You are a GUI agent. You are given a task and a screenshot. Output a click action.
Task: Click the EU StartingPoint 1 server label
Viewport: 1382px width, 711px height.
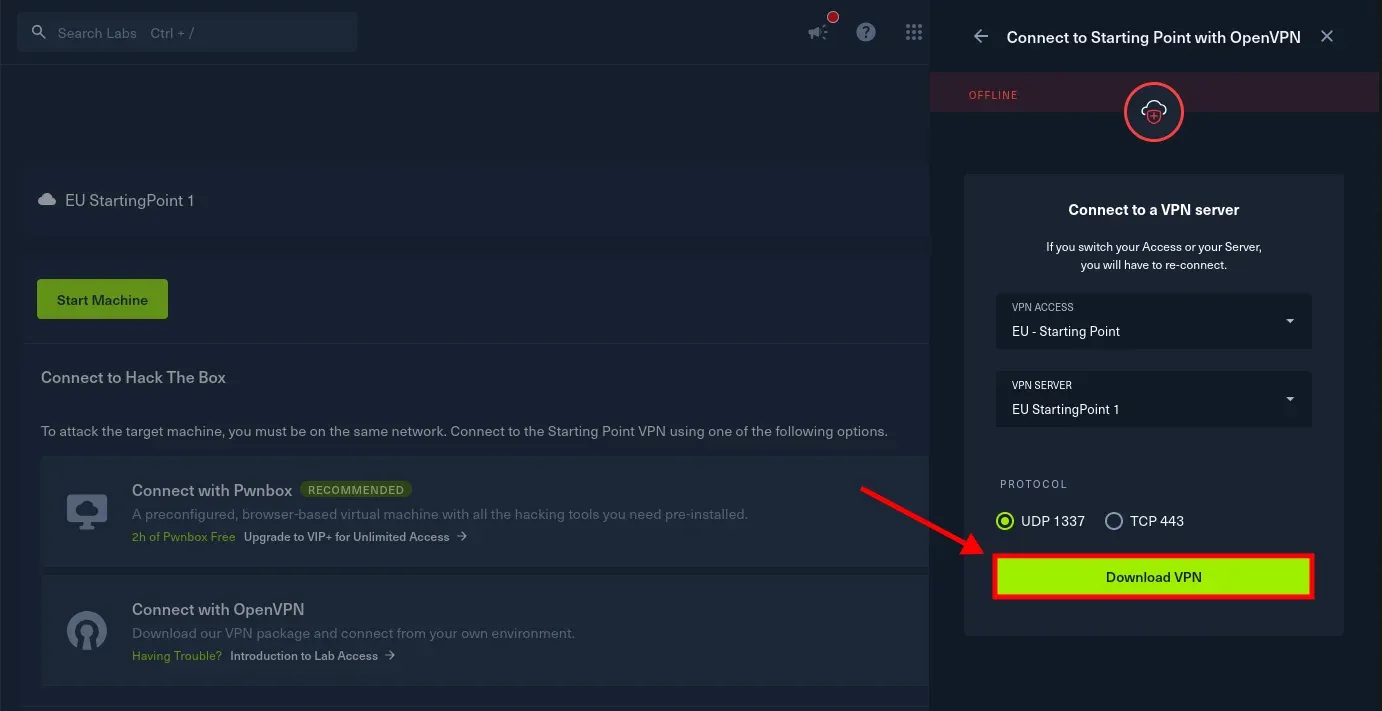pyautogui.click(x=130, y=200)
